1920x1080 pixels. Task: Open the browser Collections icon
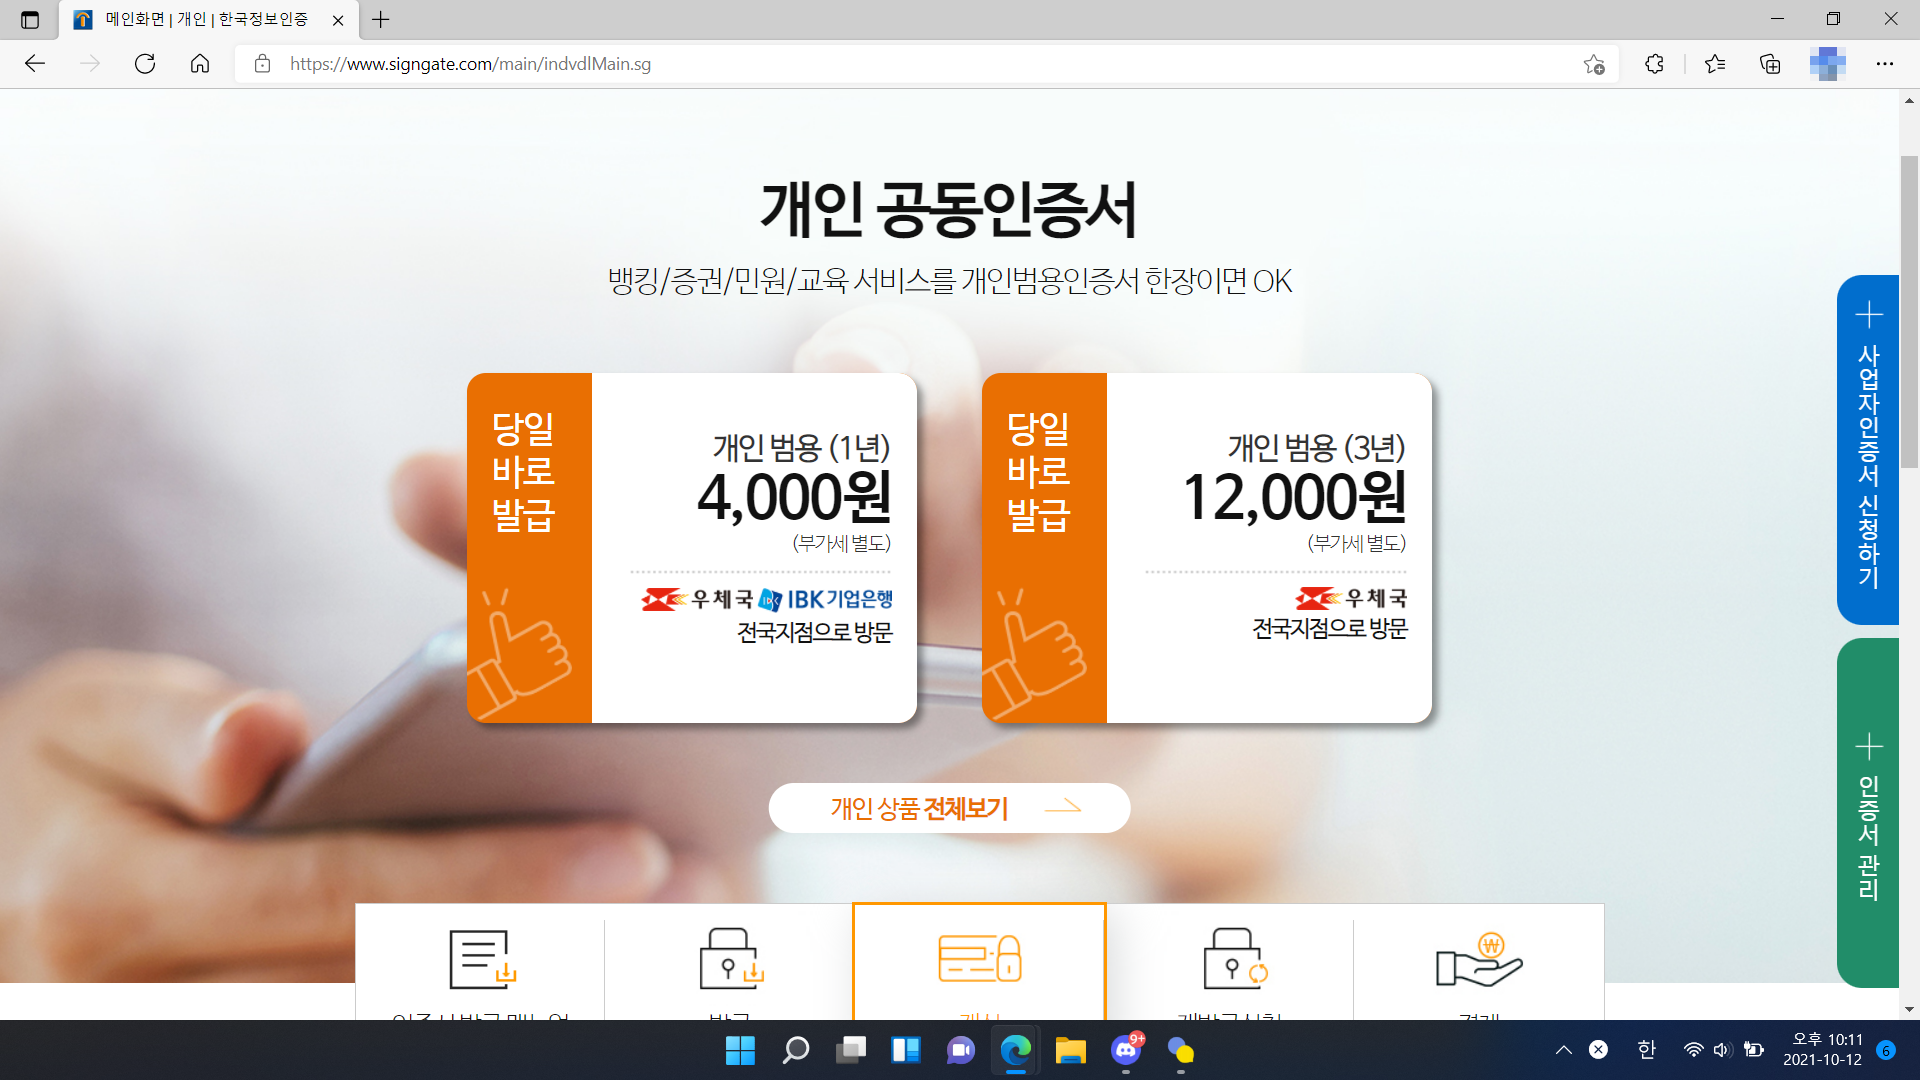coord(1770,64)
